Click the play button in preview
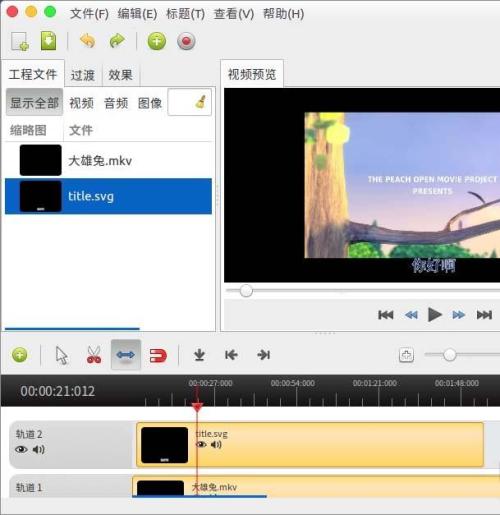The height and width of the screenshot is (515, 500). click(435, 314)
